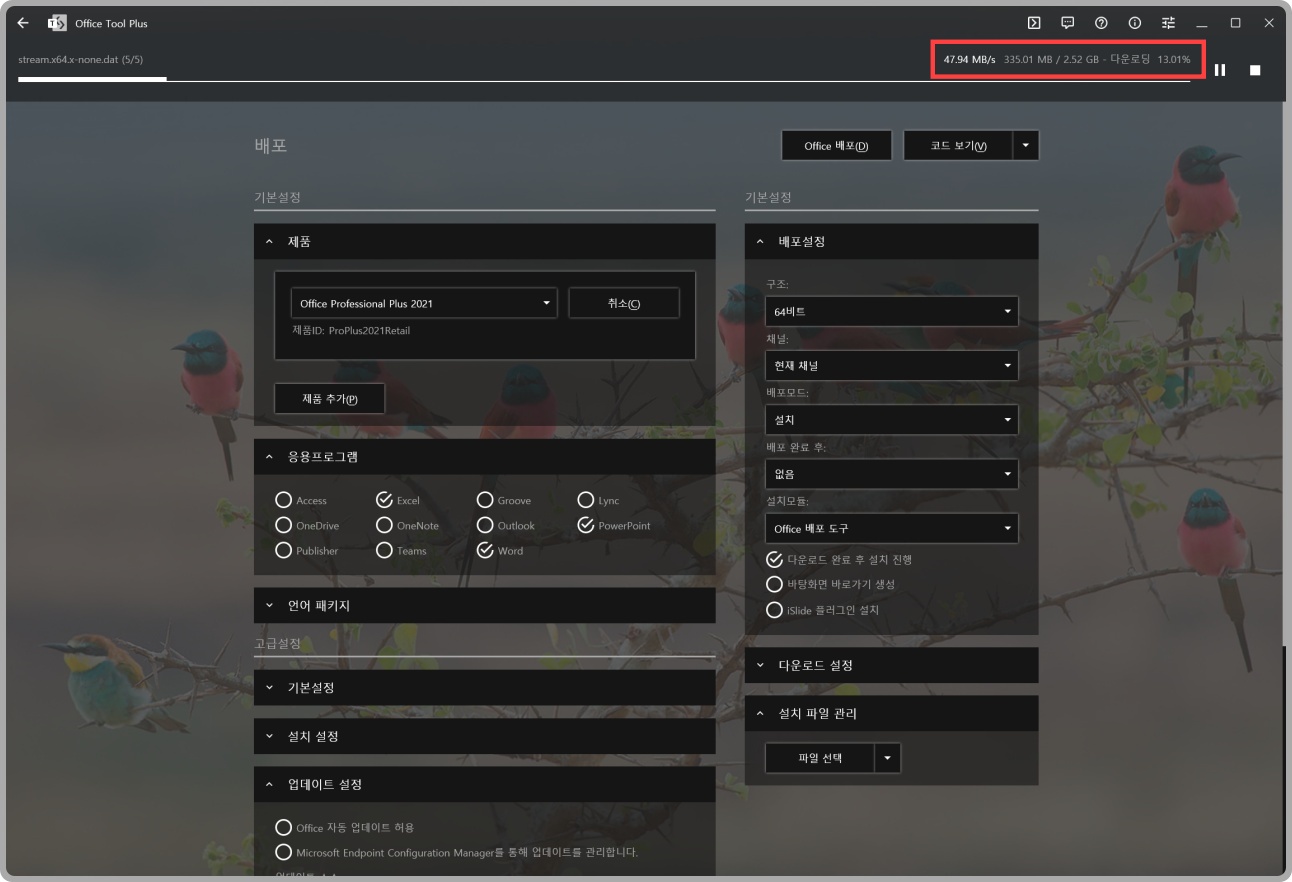
Task: Open the 구조 architecture dropdown showing 64비트
Action: tap(891, 311)
